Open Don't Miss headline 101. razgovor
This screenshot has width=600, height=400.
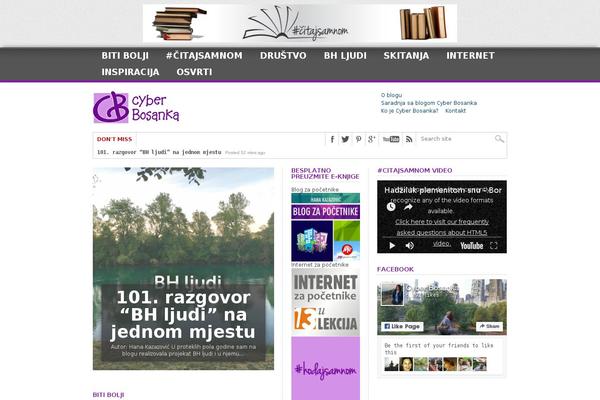159,152
